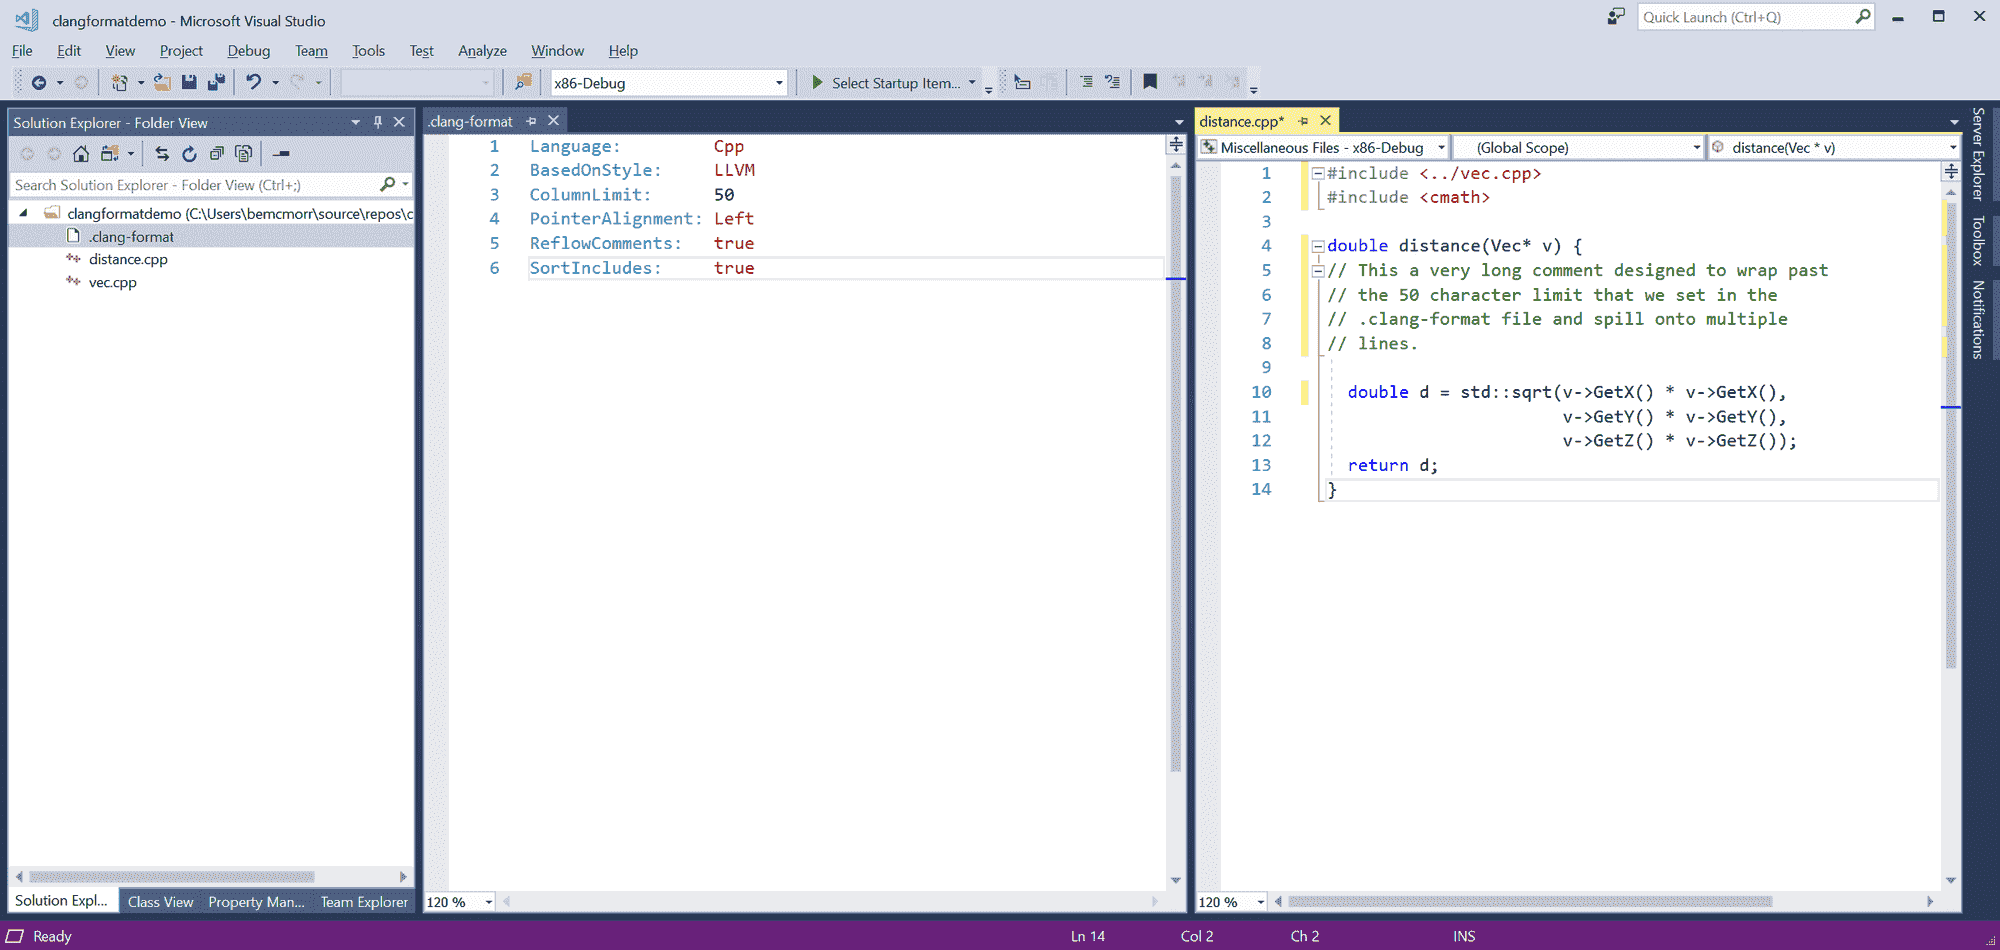Close the distance.cpp tab
Screen dimensions: 2000x950
[x=1325, y=121]
